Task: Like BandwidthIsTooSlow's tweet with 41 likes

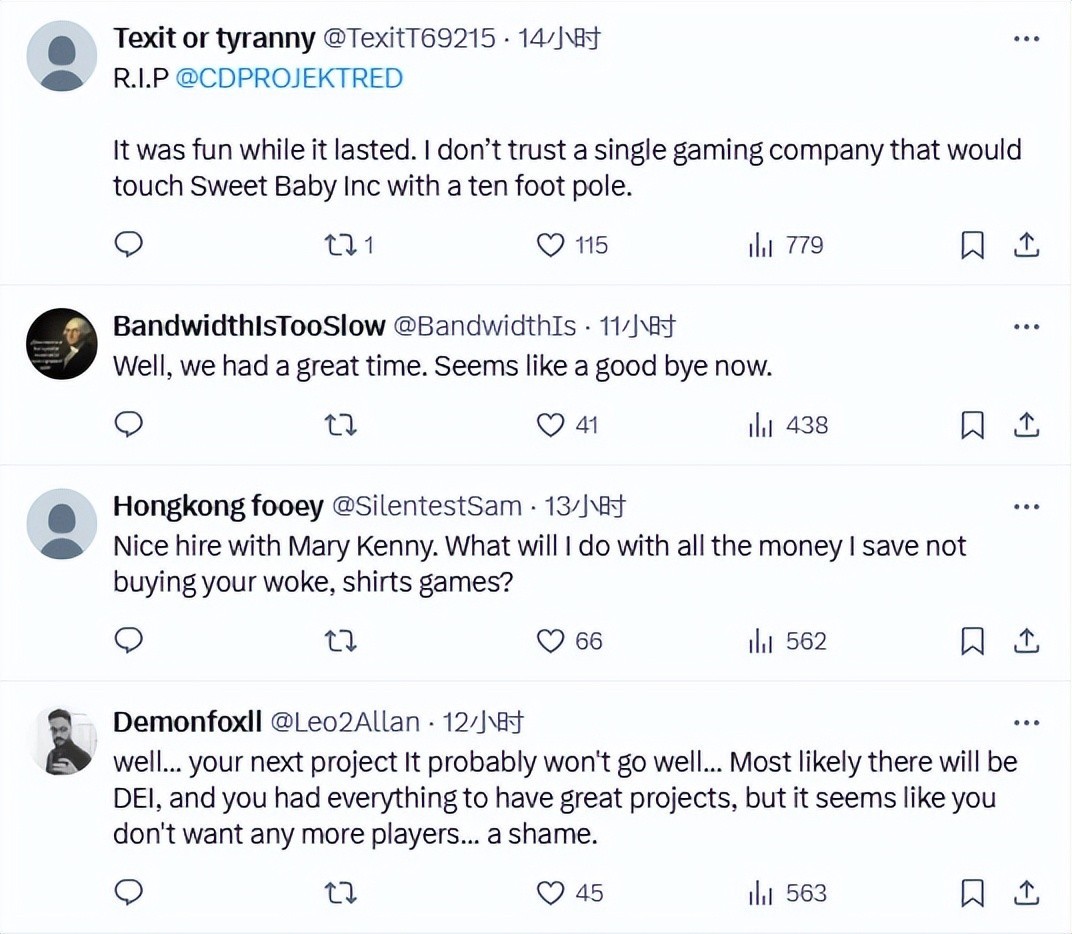Action: [551, 425]
